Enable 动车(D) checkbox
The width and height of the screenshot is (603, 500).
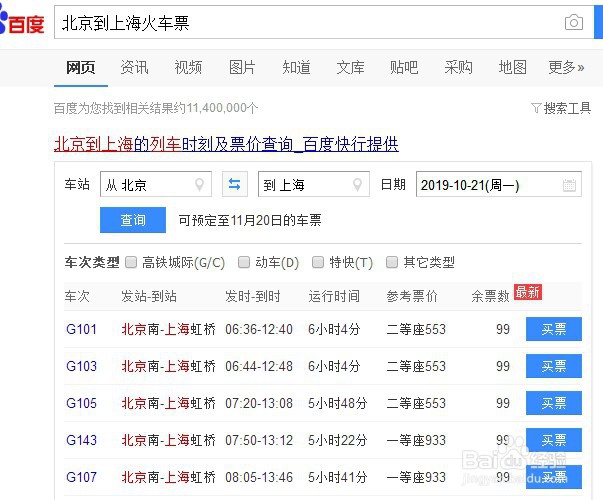click(244, 262)
